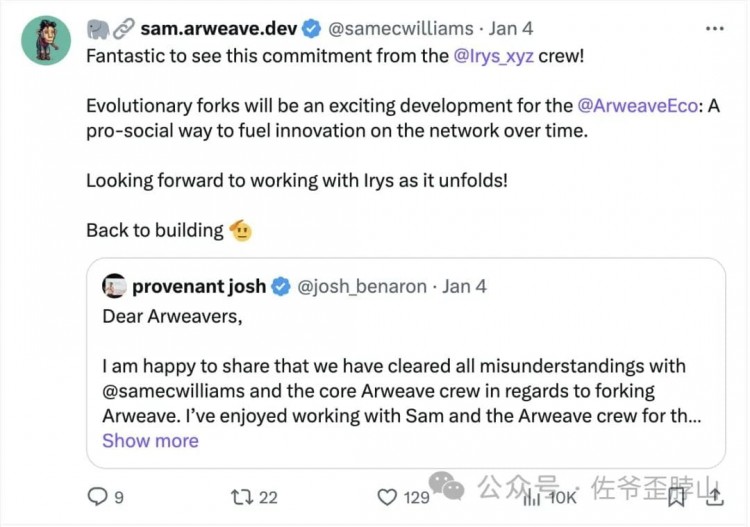
Task: Bookmark this tweet
Action: click(676, 497)
